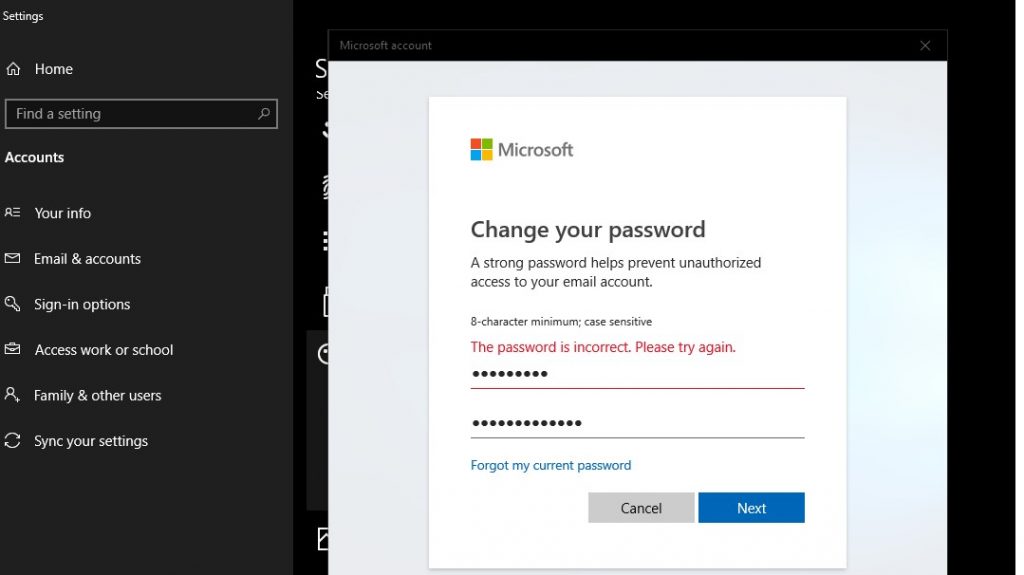Click the Access work or school briefcase icon
Viewport: 1024px width, 575px height.
pos(13,350)
